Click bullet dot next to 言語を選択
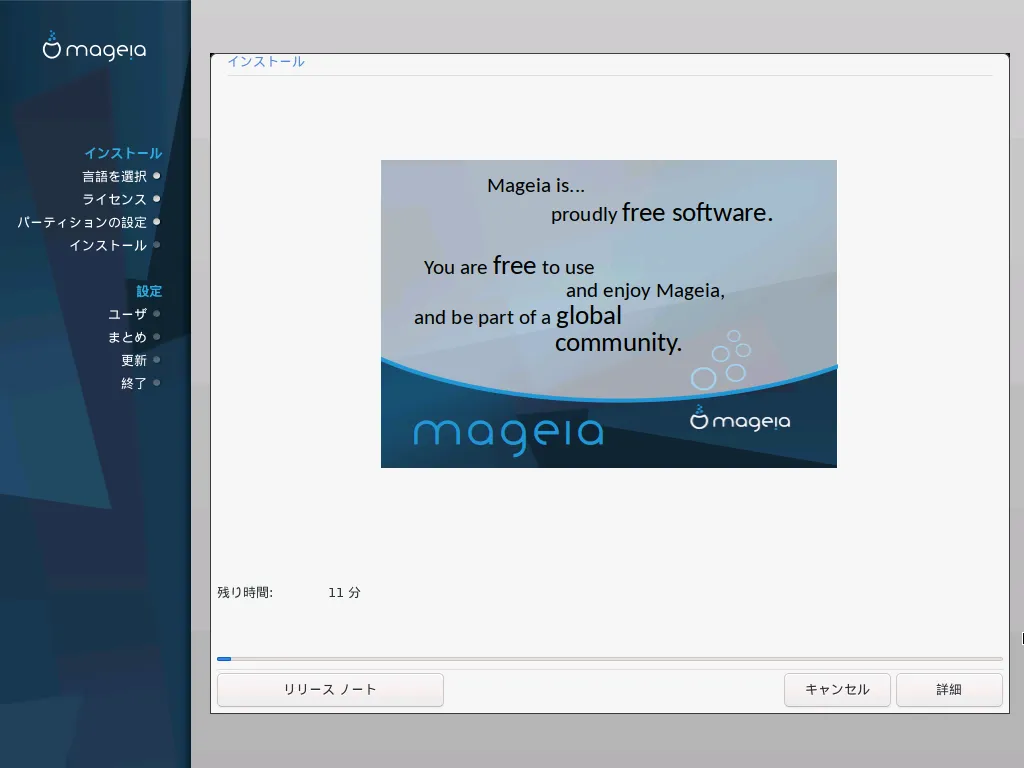 (157, 176)
